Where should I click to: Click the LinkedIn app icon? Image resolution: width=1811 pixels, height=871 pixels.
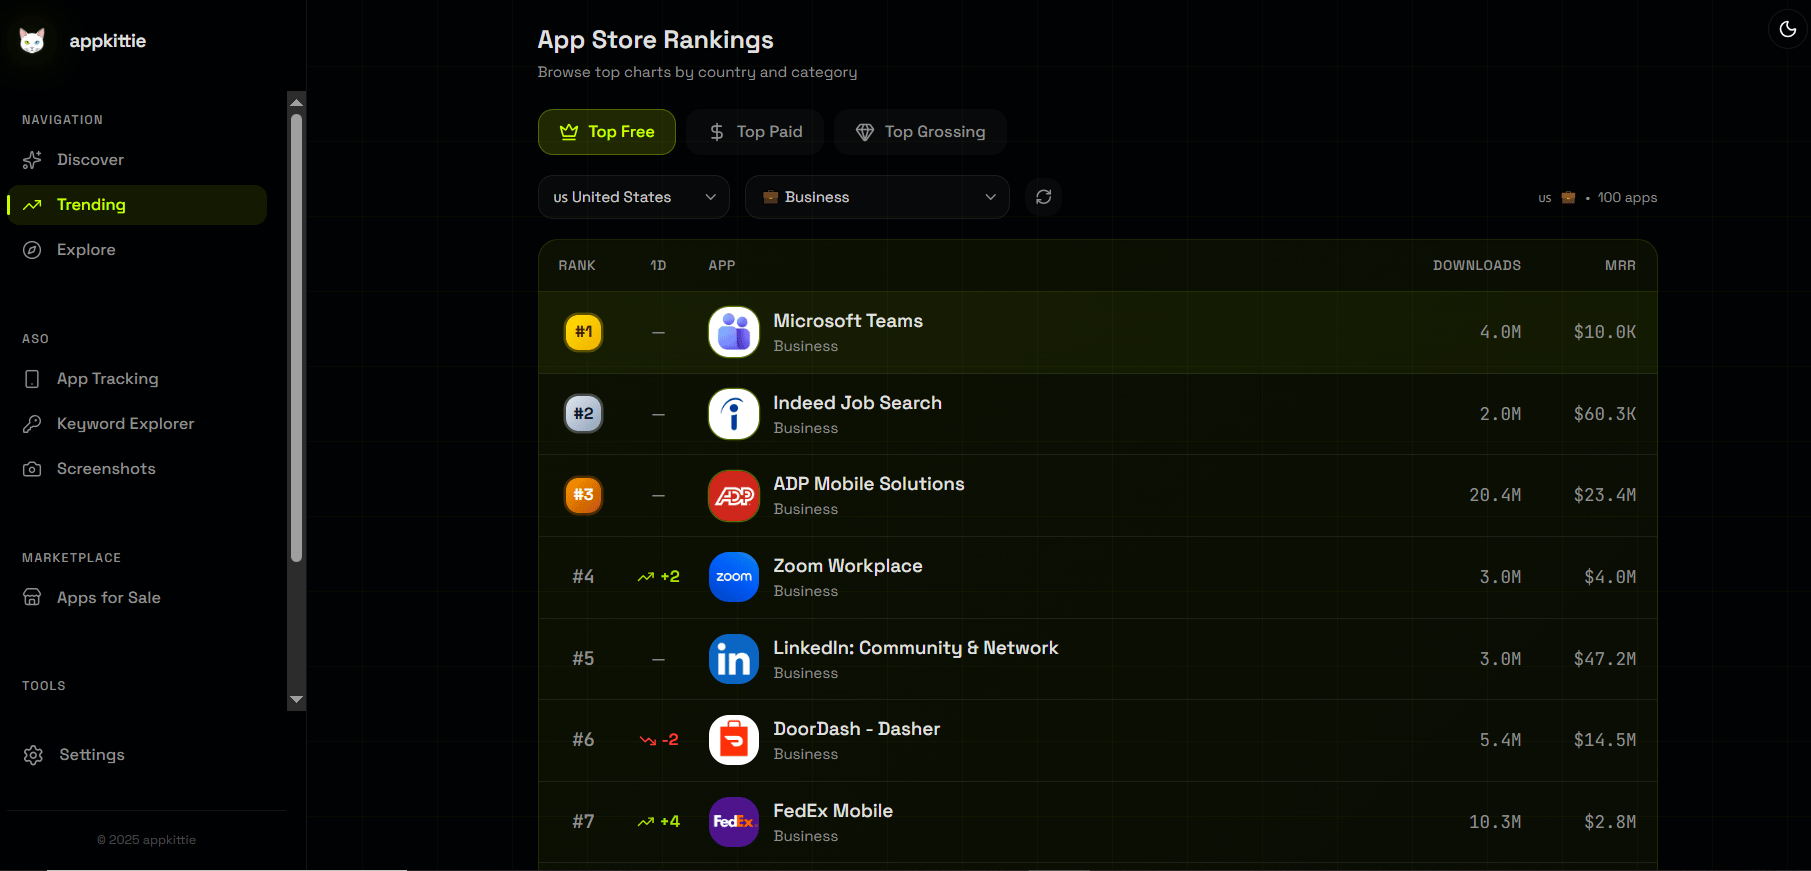coord(734,659)
